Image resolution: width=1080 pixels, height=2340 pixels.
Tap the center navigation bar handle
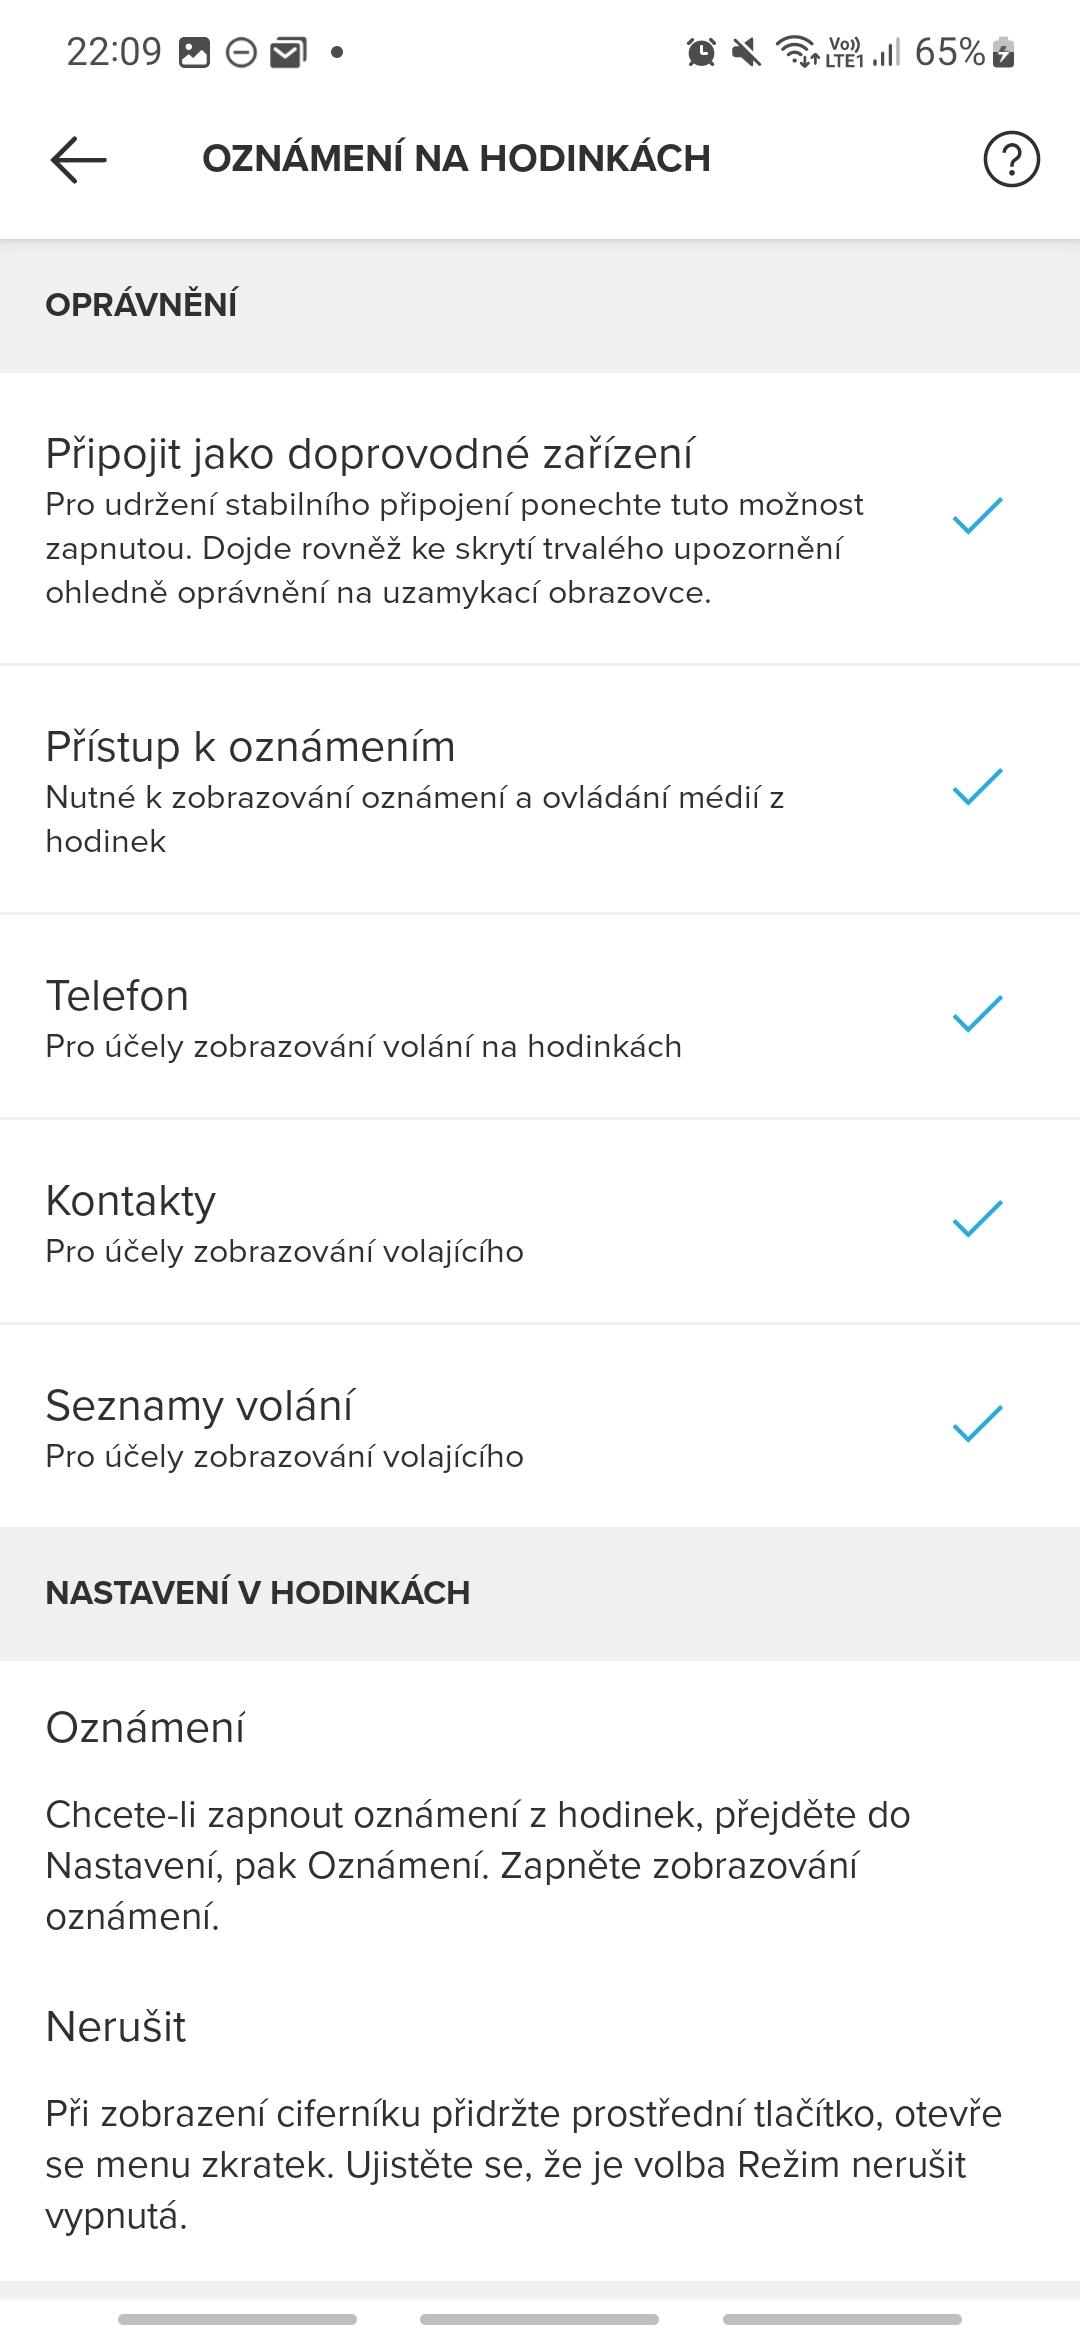click(x=540, y=2319)
